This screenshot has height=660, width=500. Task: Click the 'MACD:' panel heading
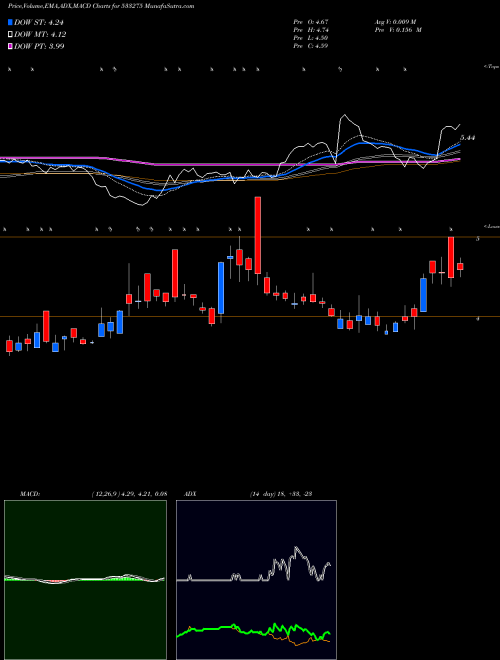click(29, 494)
